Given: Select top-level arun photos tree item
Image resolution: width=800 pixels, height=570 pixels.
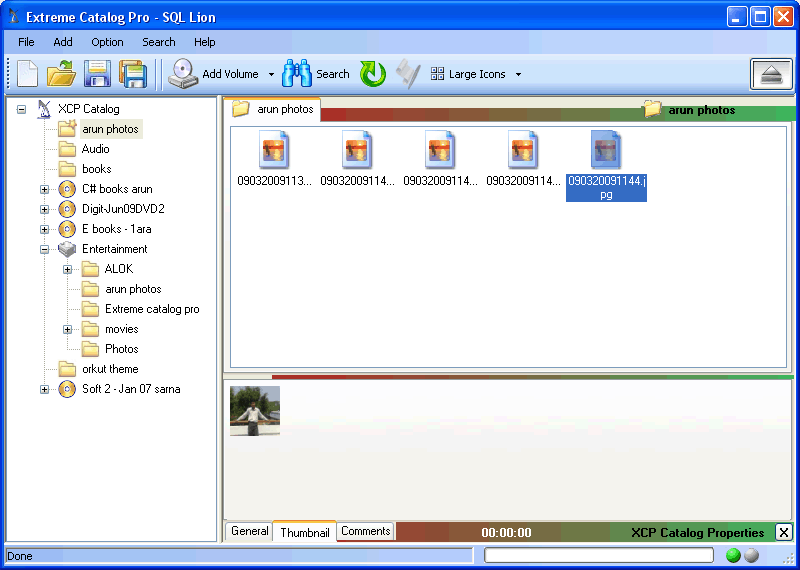Looking at the screenshot, I should [x=110, y=129].
